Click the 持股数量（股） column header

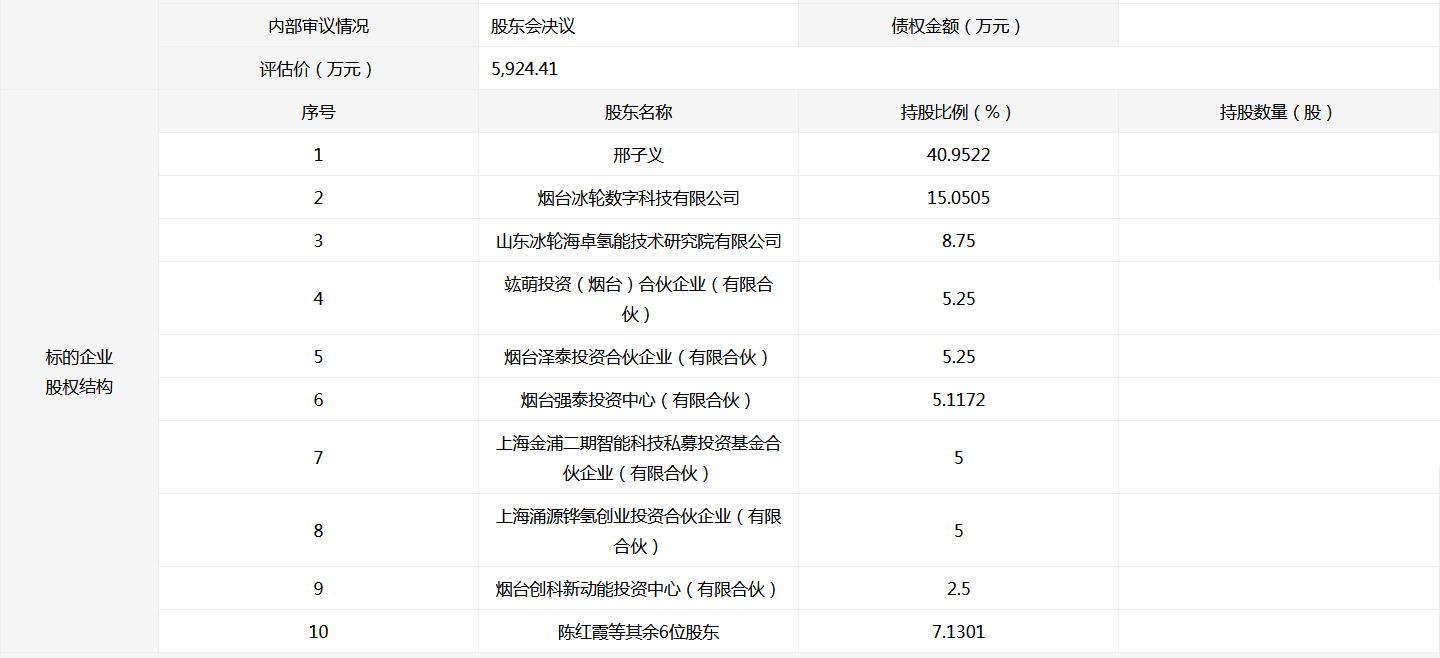pyautogui.click(x=1279, y=112)
